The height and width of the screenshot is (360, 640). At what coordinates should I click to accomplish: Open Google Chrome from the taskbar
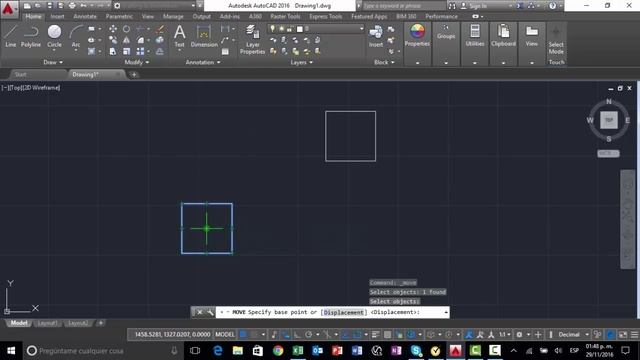(278, 351)
